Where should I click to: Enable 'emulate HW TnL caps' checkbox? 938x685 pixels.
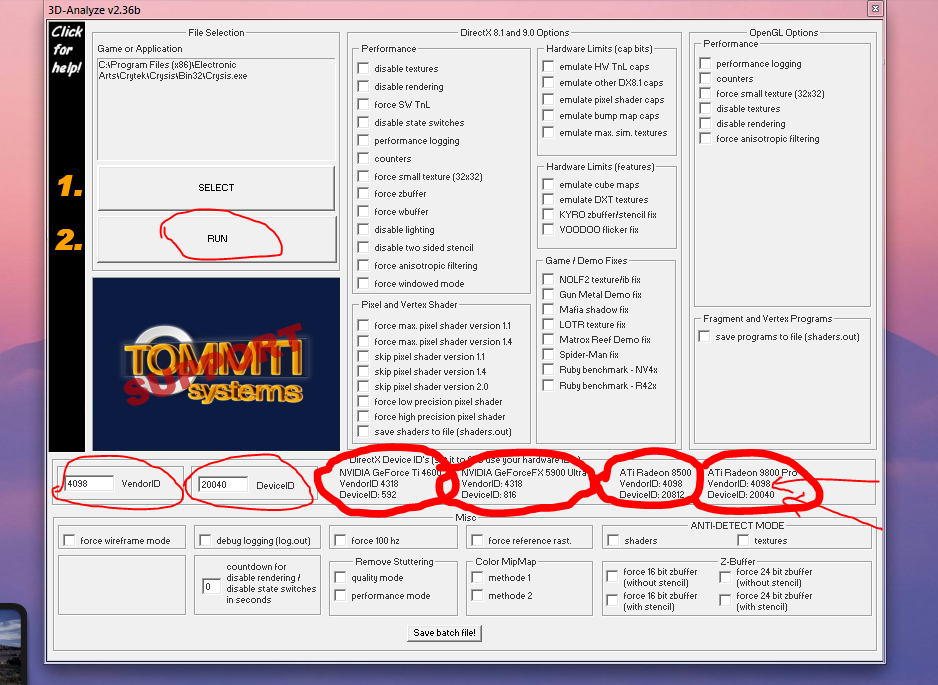point(548,66)
